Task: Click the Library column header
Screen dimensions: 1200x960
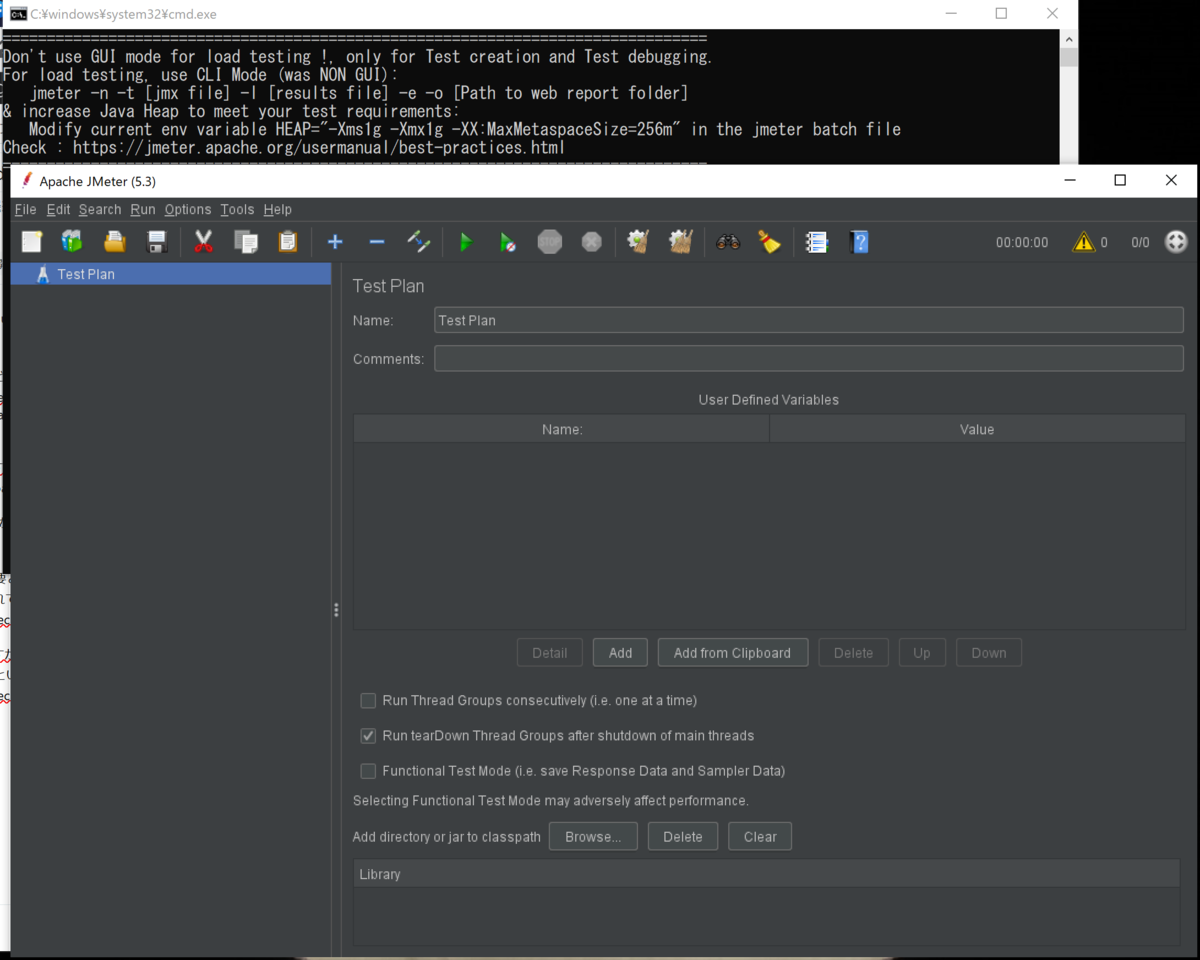Action: [766, 874]
